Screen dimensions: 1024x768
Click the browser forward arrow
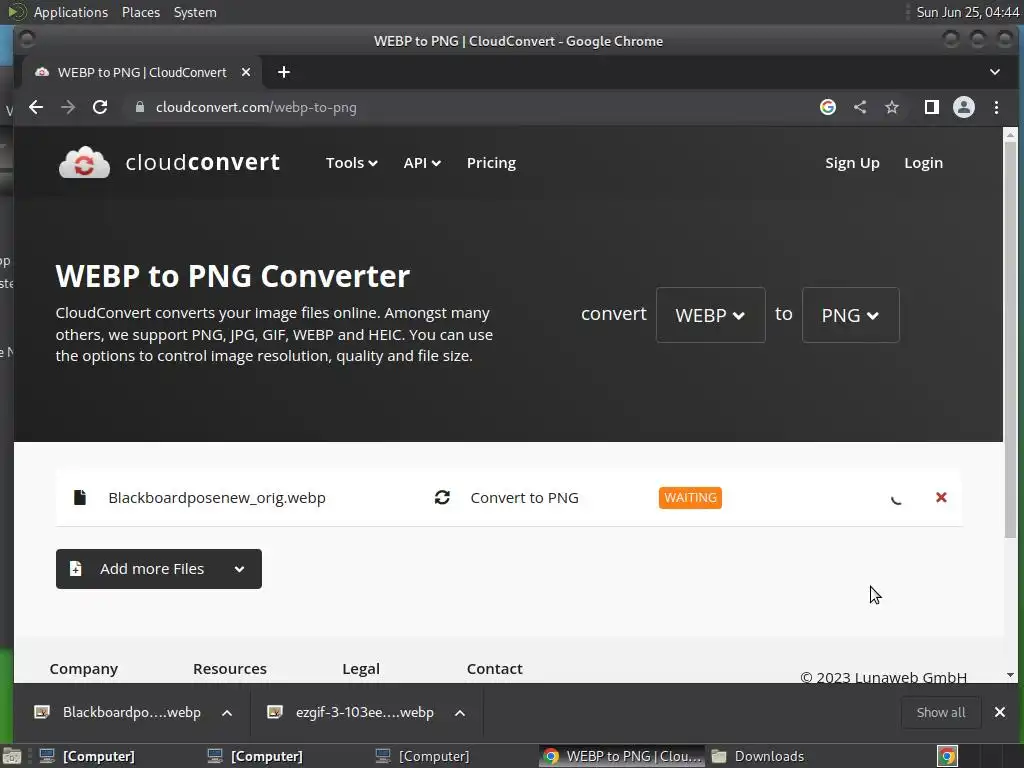point(68,107)
